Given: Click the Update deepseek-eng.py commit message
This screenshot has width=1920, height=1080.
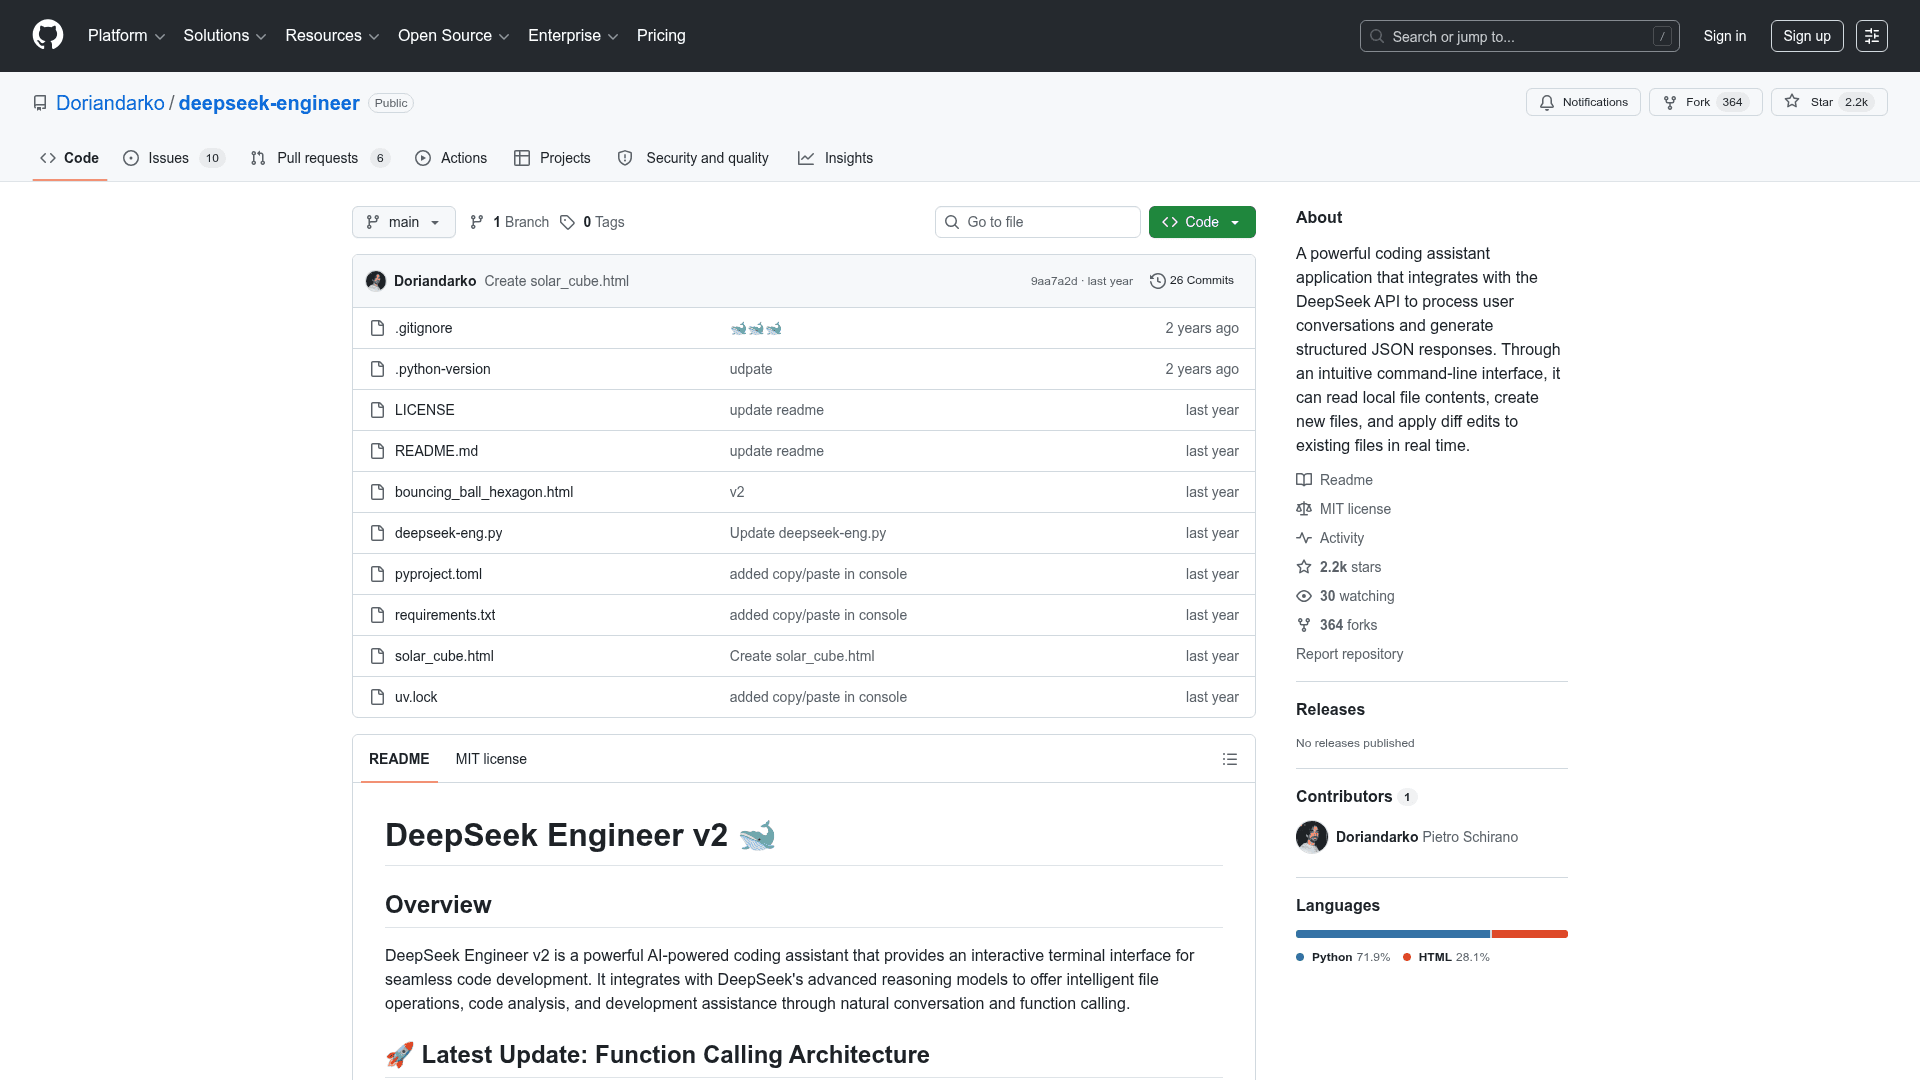Looking at the screenshot, I should click(x=808, y=533).
